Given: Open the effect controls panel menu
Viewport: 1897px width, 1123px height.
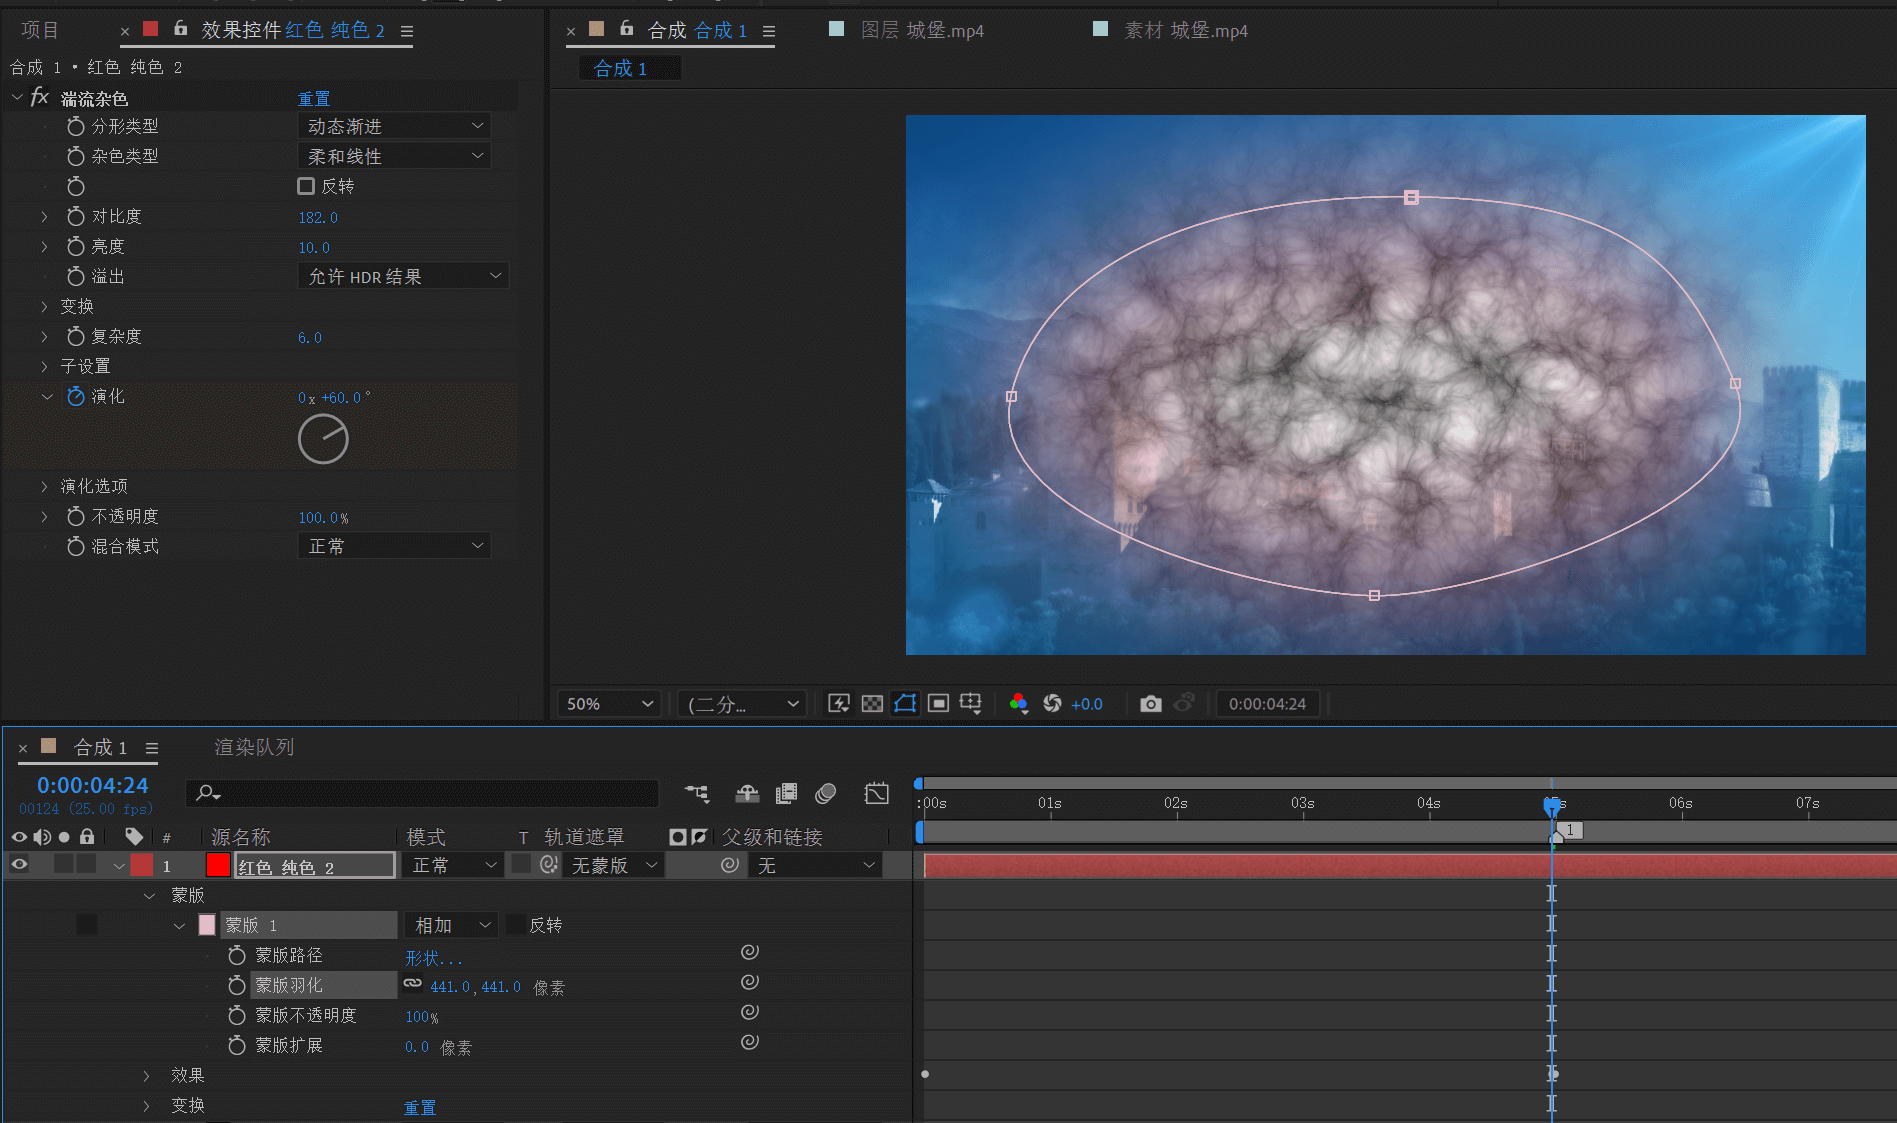Looking at the screenshot, I should [x=407, y=31].
